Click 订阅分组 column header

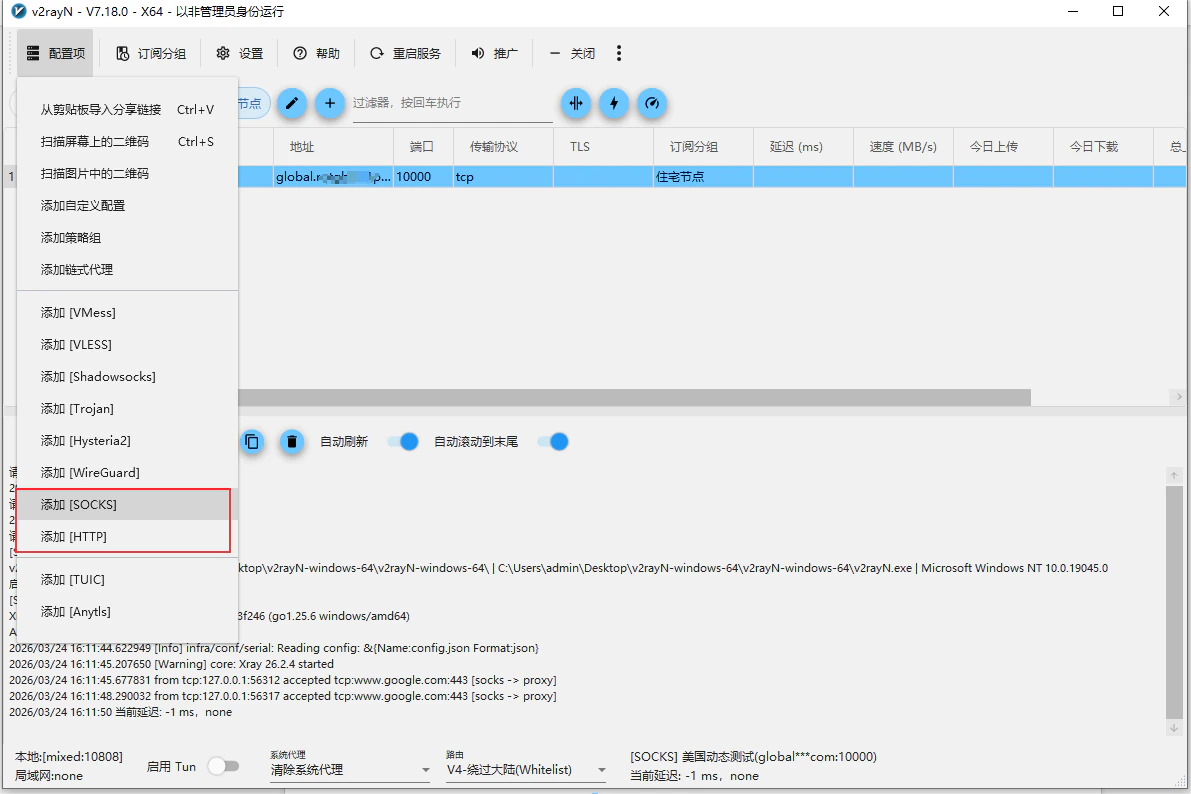pyautogui.click(x=703, y=147)
